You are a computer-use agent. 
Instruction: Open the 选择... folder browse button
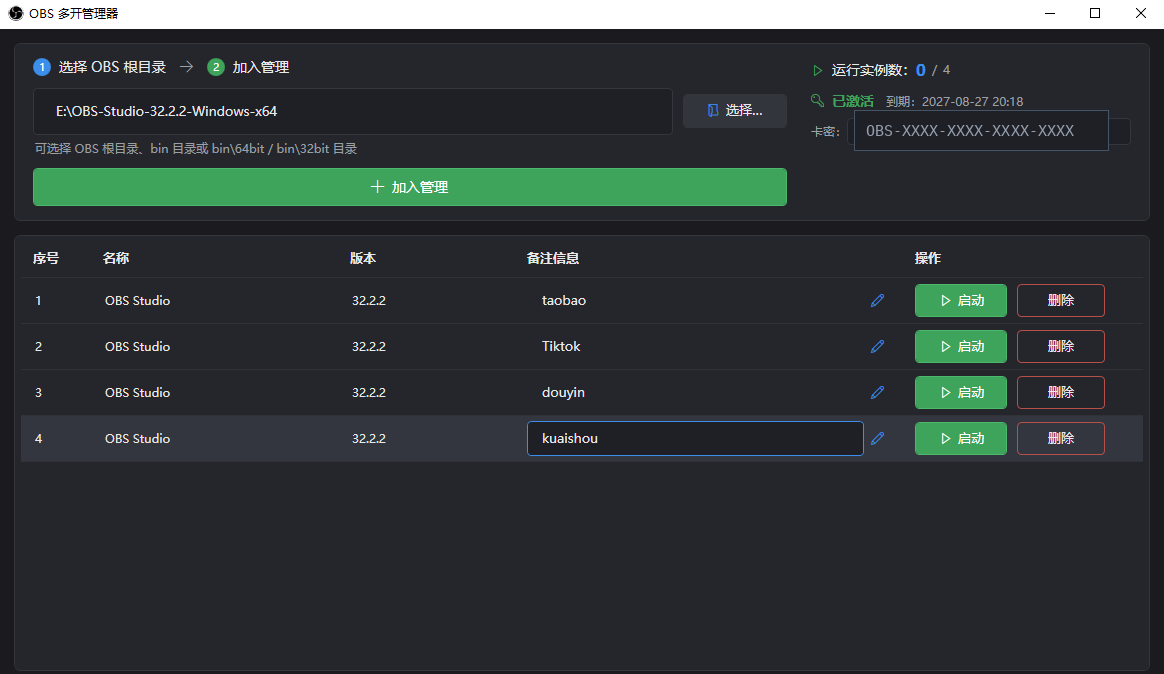tap(735, 111)
